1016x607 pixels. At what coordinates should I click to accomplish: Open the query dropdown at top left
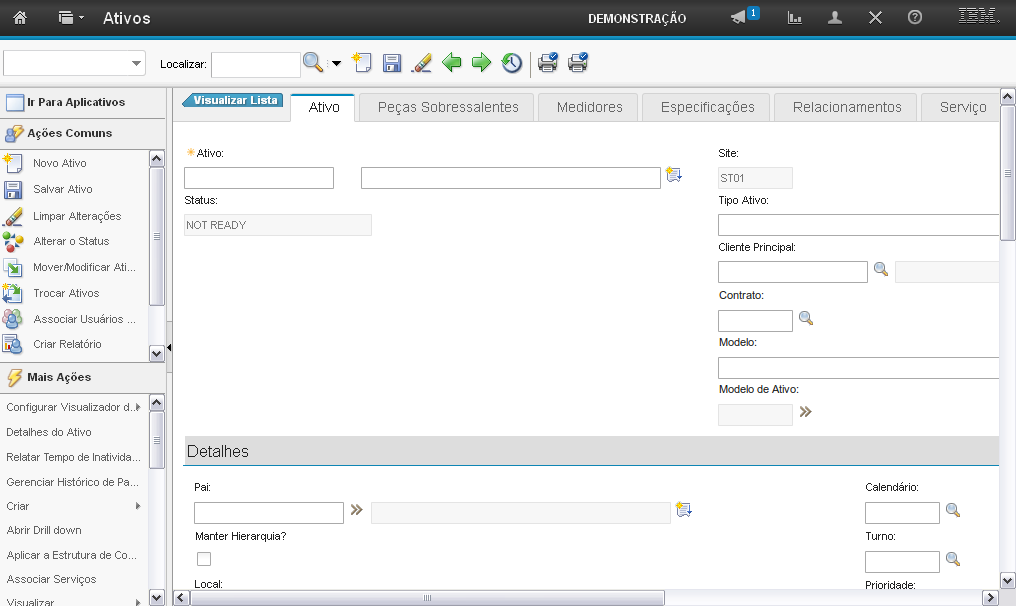75,64
